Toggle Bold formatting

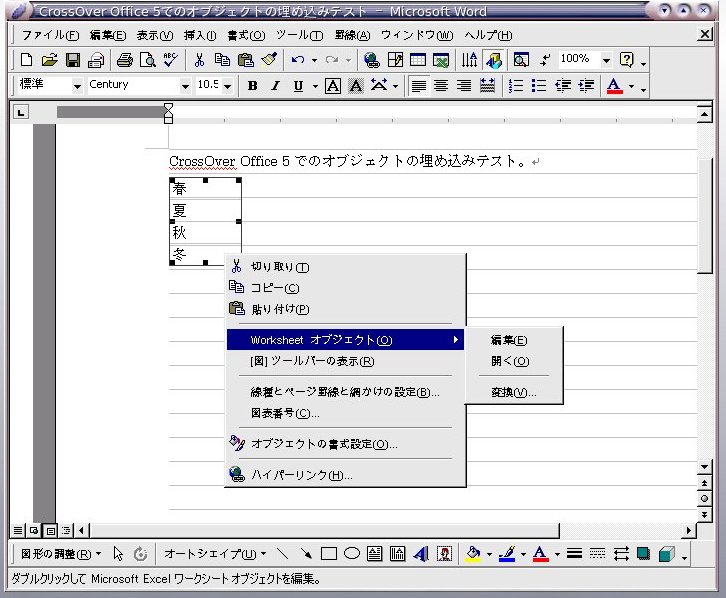tap(252, 86)
